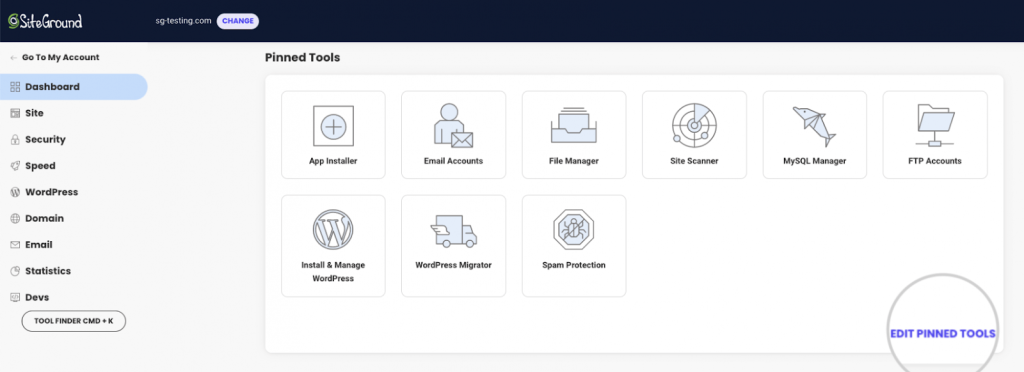Click Go To My Account link
The width and height of the screenshot is (1024, 372).
coord(61,57)
